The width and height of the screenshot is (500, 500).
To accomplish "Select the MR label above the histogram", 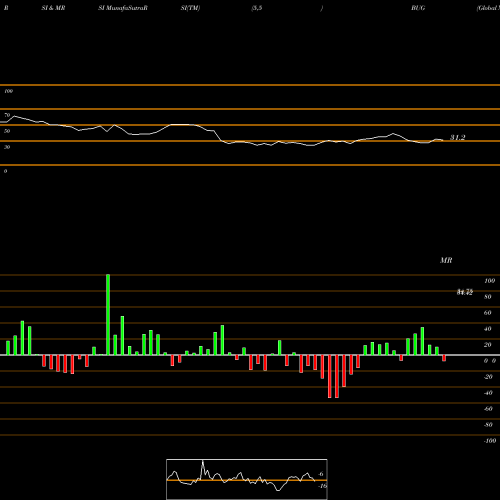I will click(x=446, y=260).
